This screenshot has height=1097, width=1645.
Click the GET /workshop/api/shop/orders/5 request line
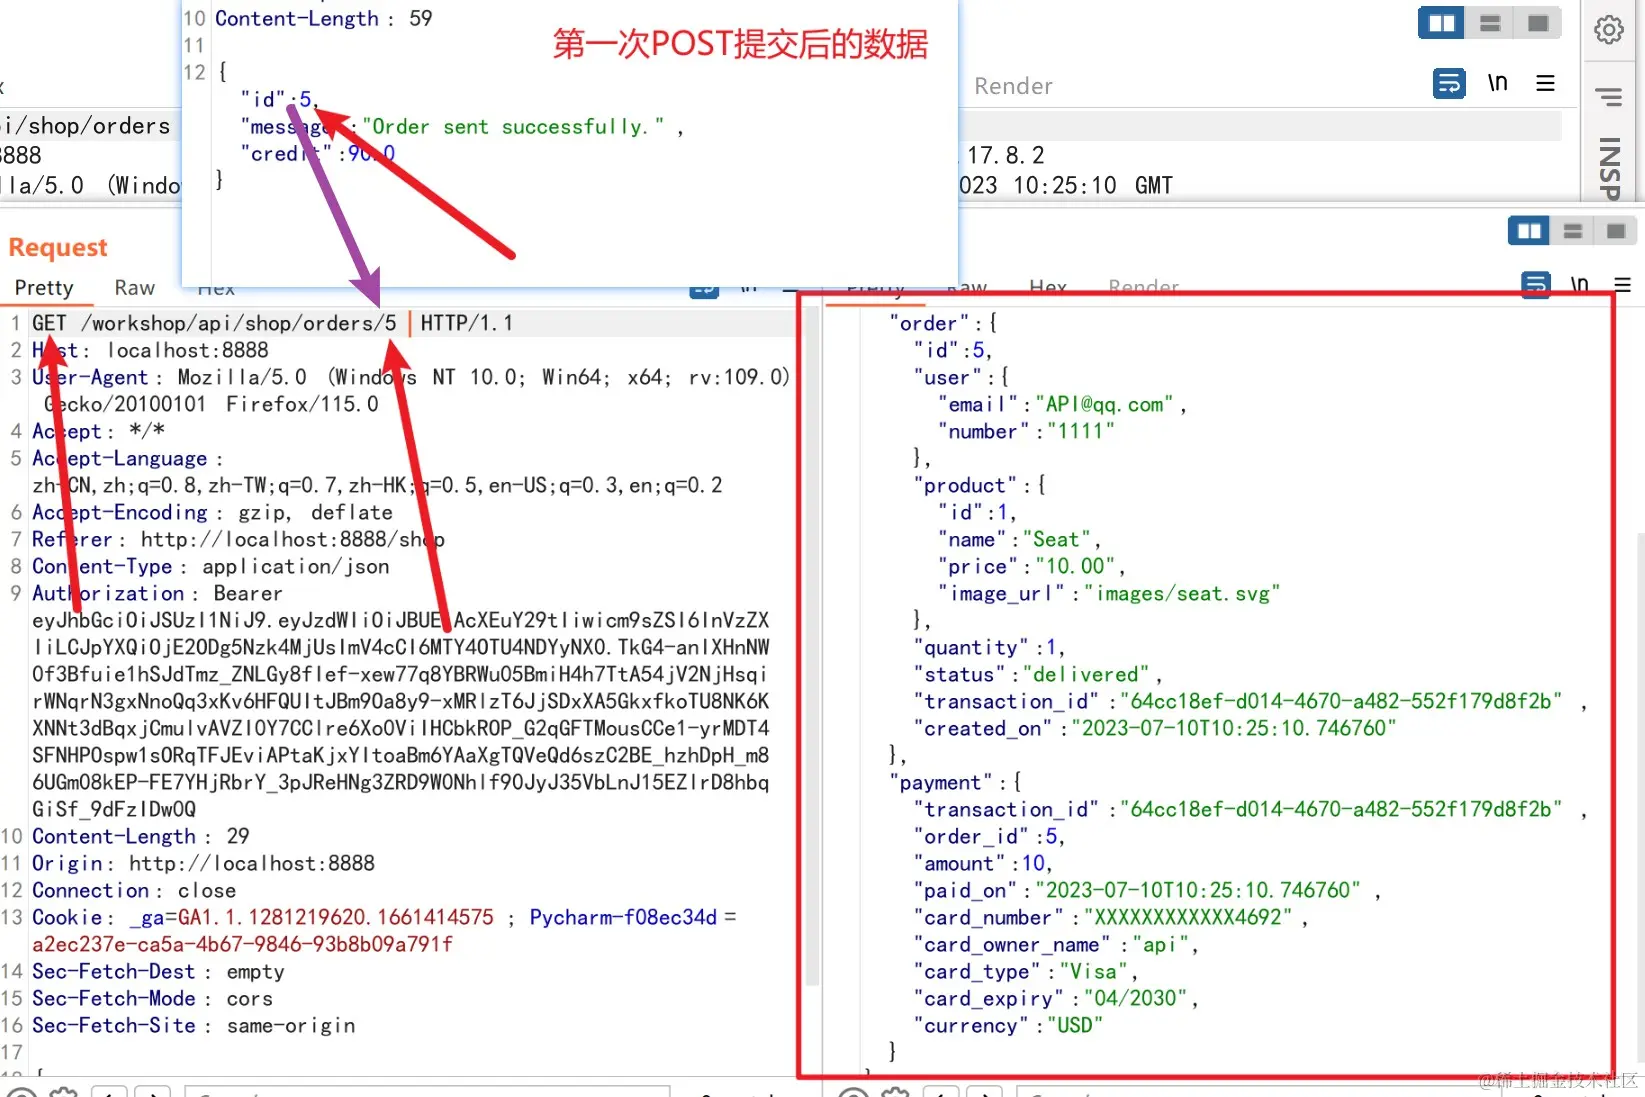click(272, 323)
